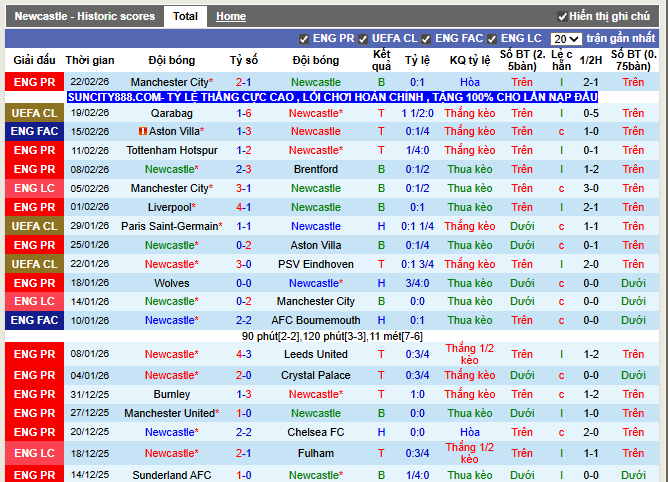Click the odds 0:1 3/4 in PSV row
This screenshot has height=482, width=668.
417,264
